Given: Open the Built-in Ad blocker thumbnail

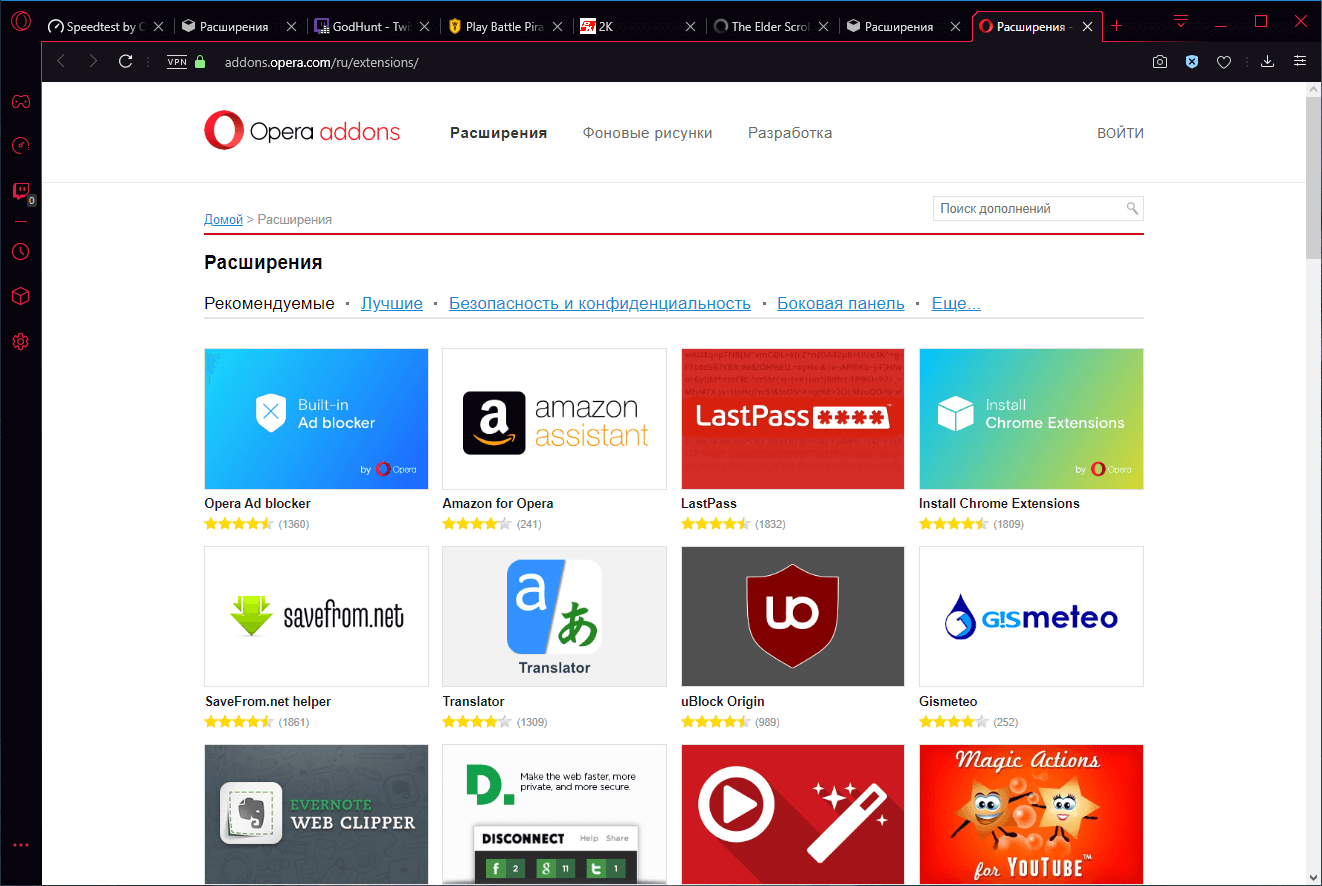Looking at the screenshot, I should click(x=316, y=419).
